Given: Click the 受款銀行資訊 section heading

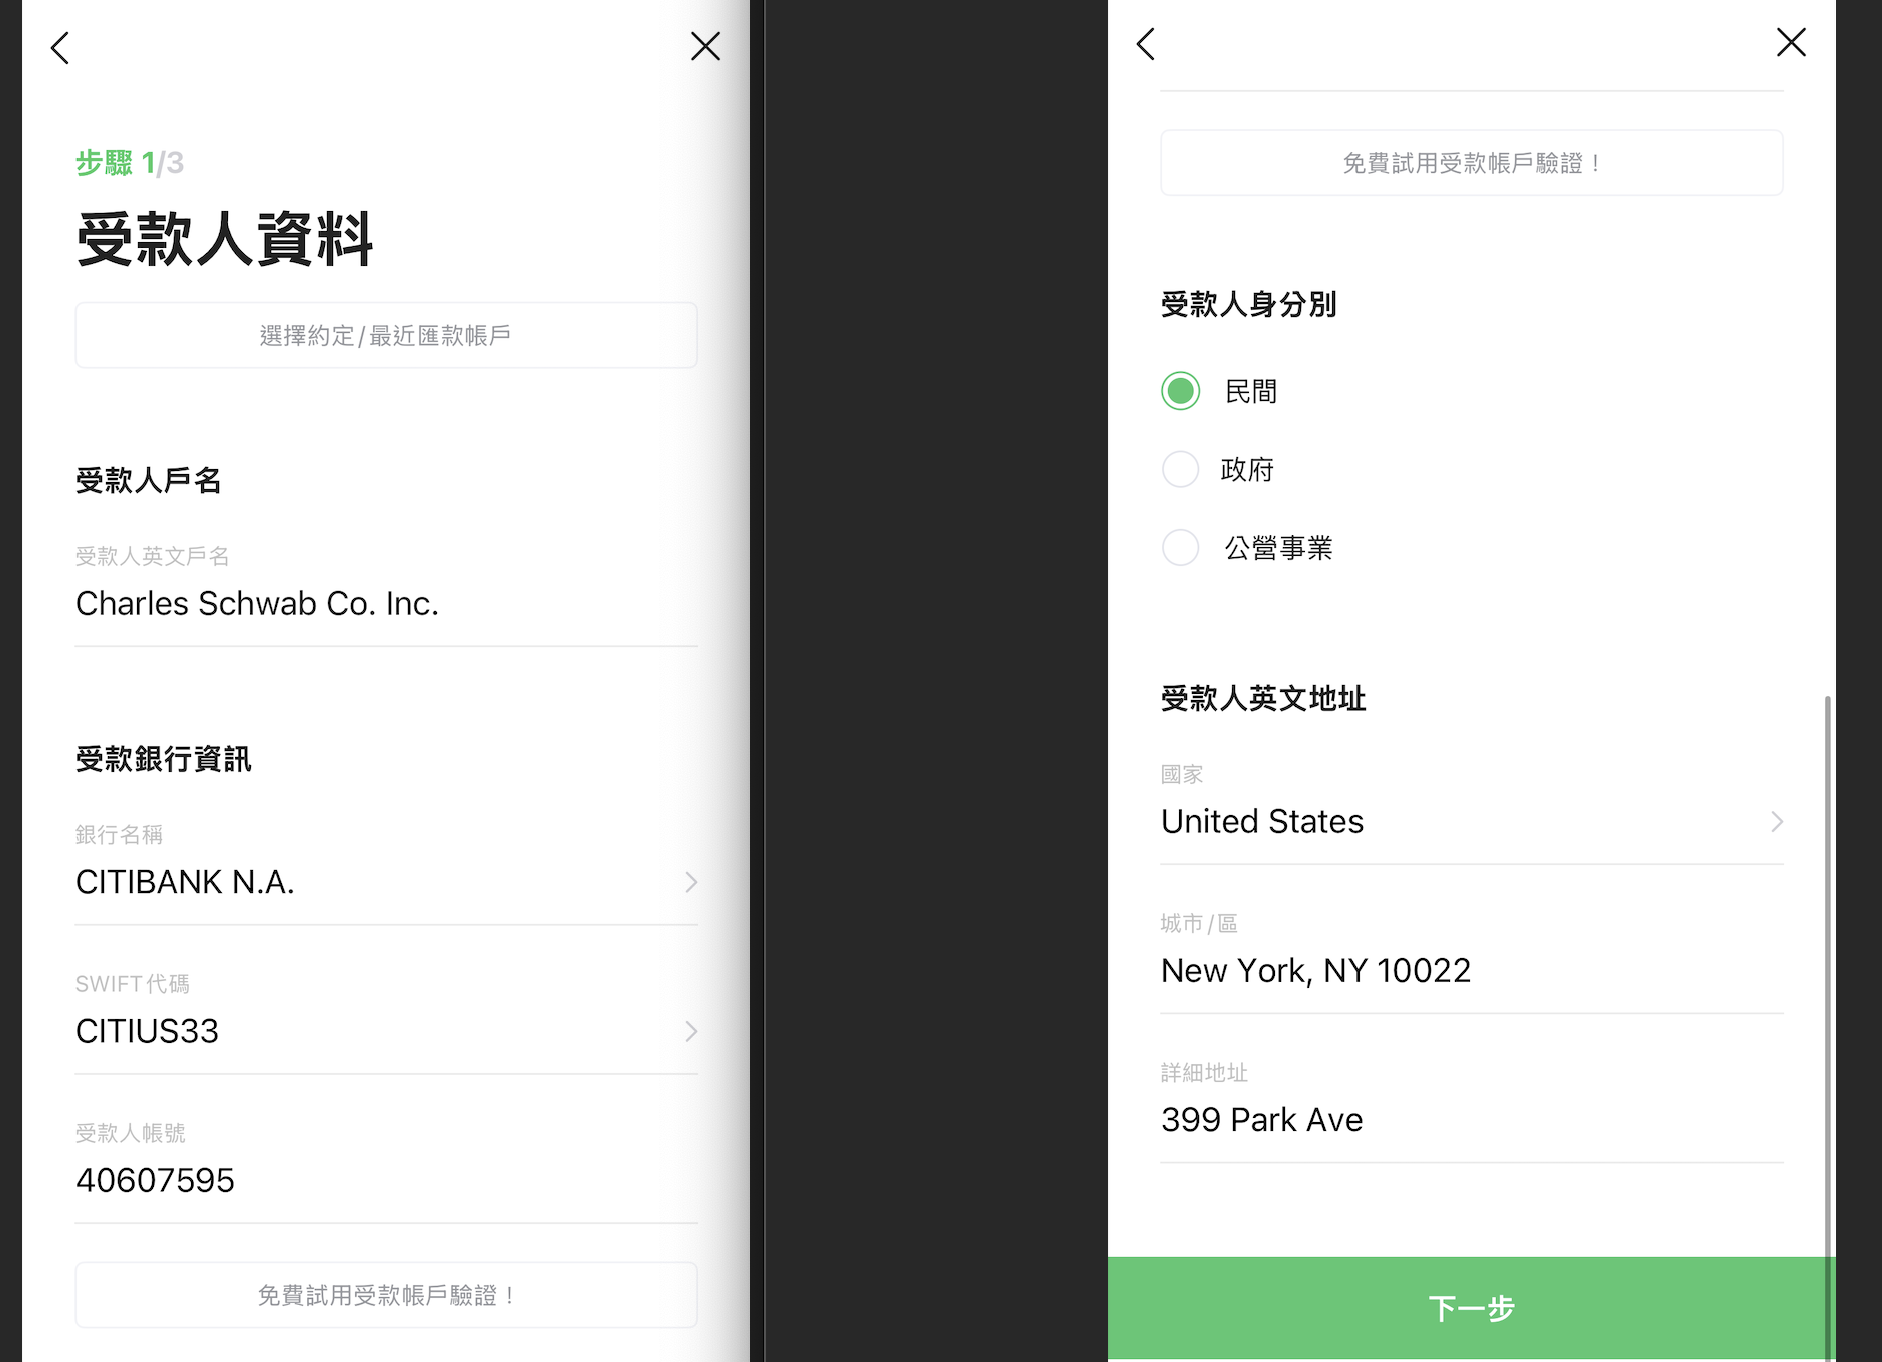Looking at the screenshot, I should click(x=164, y=759).
